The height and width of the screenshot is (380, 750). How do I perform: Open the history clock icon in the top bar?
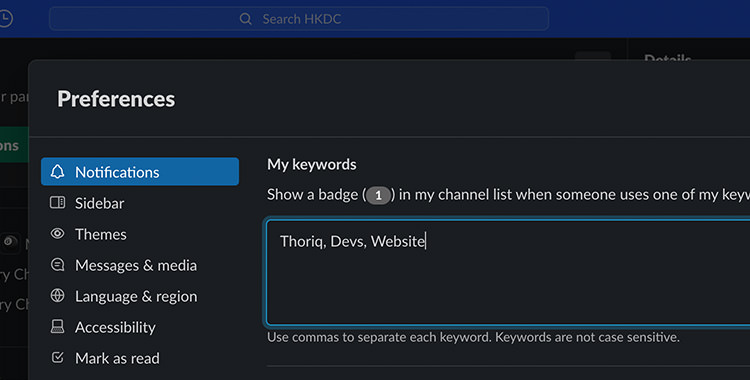[5, 19]
